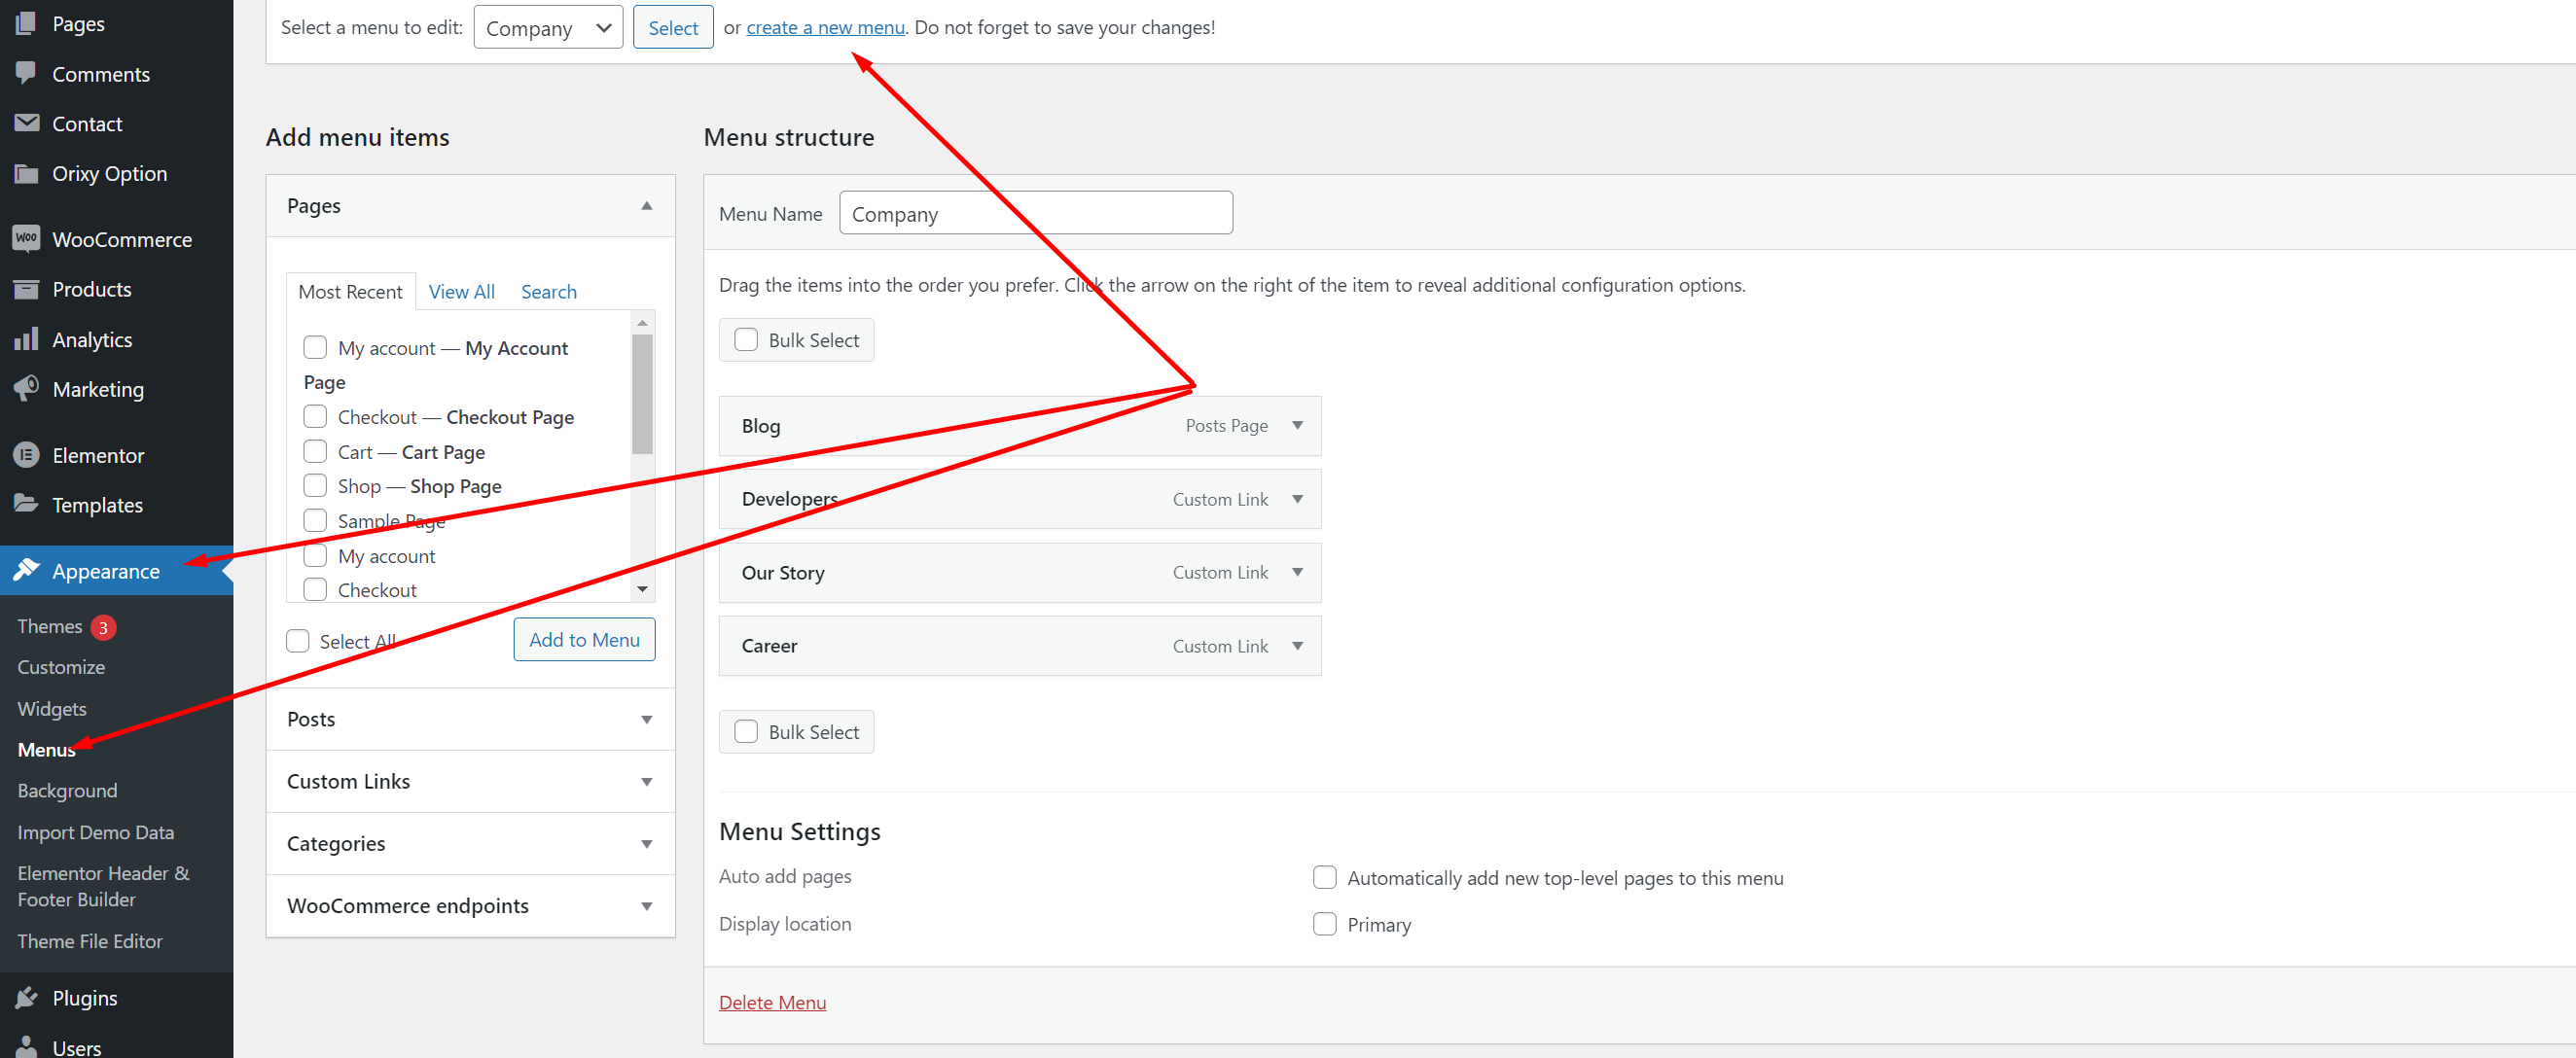Screen dimensions: 2576x1058
Task: Check the Checkout Page item checkbox
Action: pos(315,416)
